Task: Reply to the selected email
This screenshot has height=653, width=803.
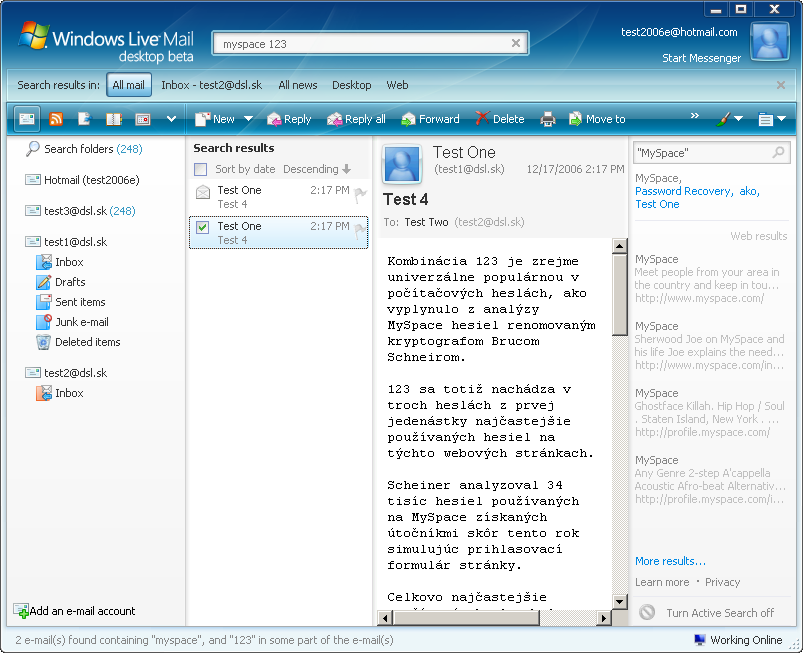Action: pyautogui.click(x=289, y=119)
